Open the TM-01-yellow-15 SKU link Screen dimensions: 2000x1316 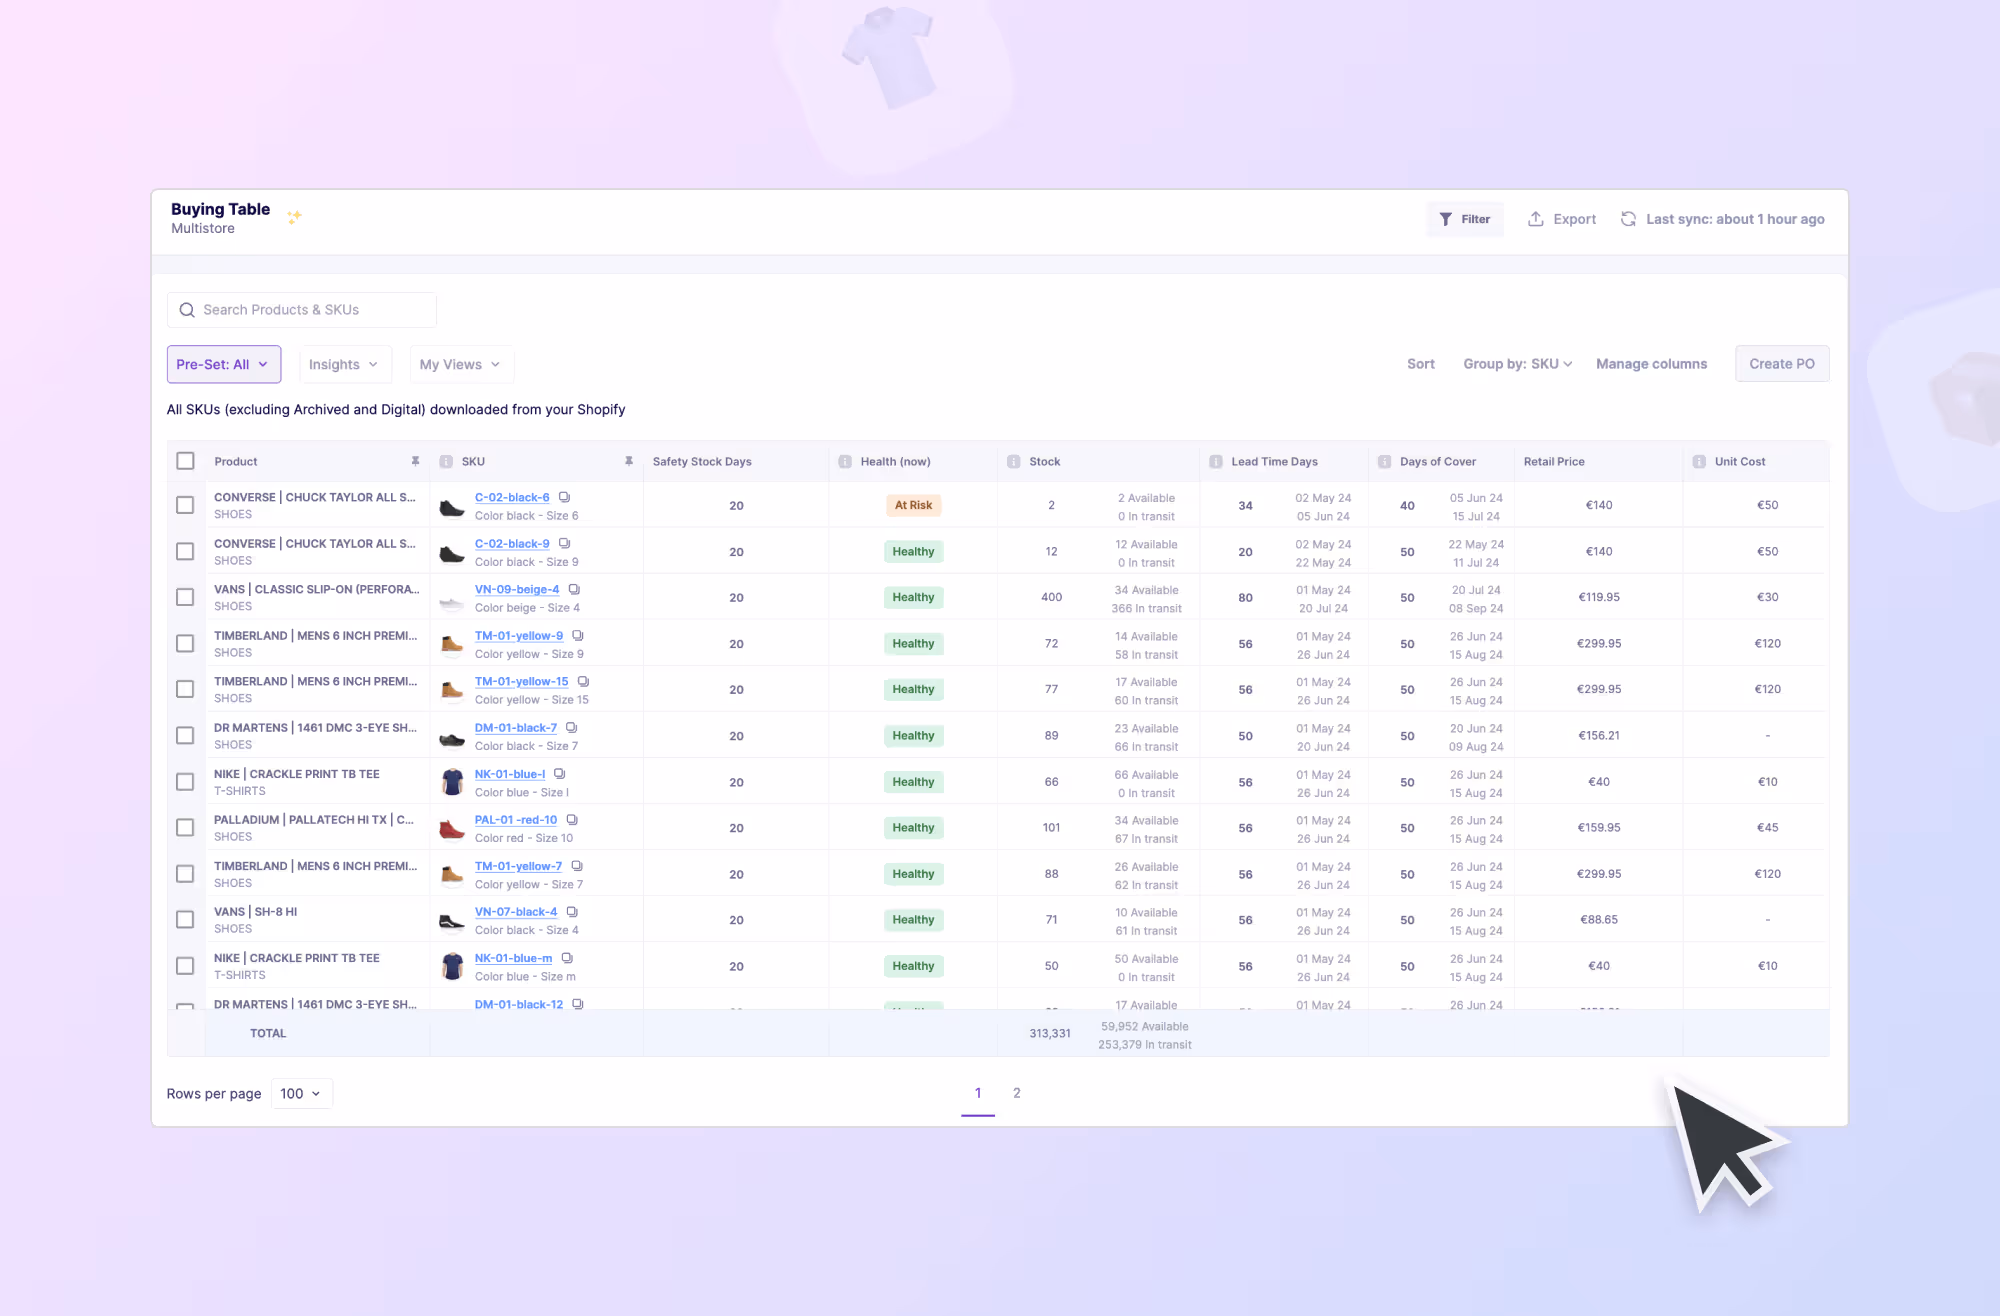pyautogui.click(x=521, y=682)
